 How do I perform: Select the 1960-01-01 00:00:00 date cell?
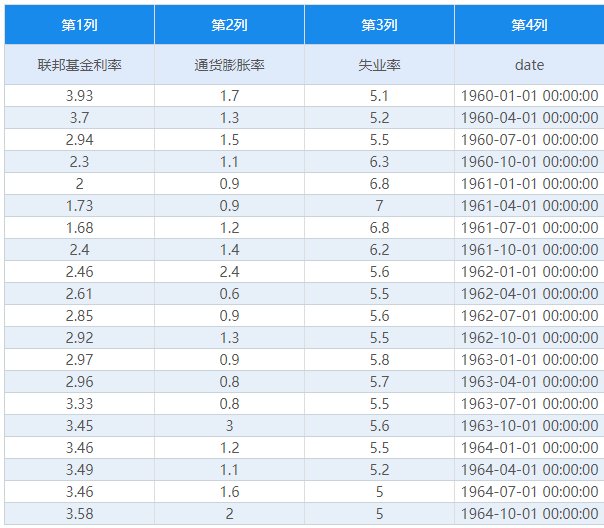coord(529,96)
